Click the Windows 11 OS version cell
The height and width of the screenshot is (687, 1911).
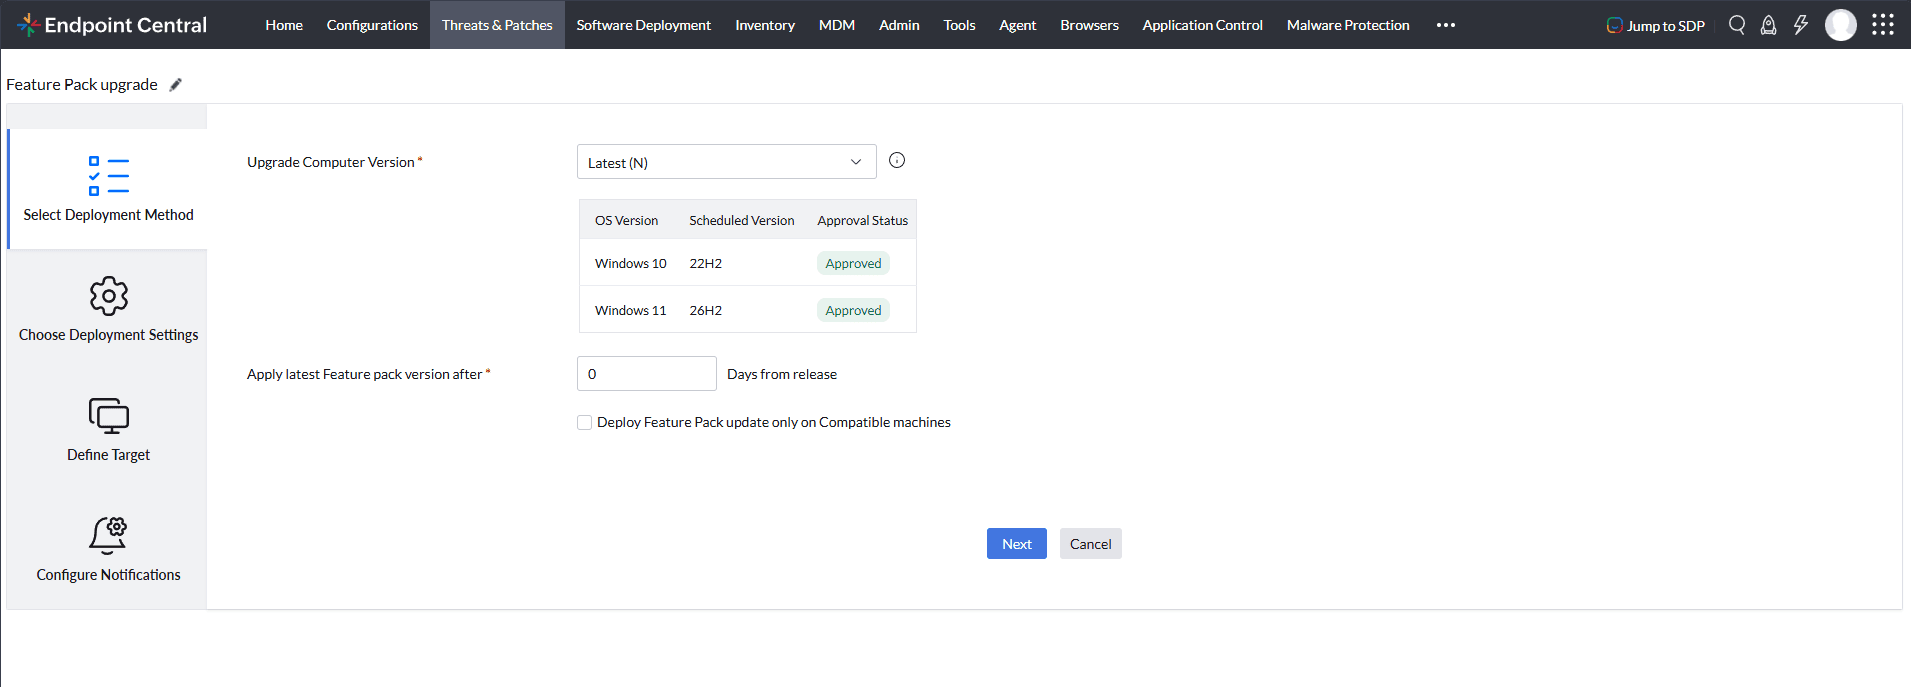point(630,310)
